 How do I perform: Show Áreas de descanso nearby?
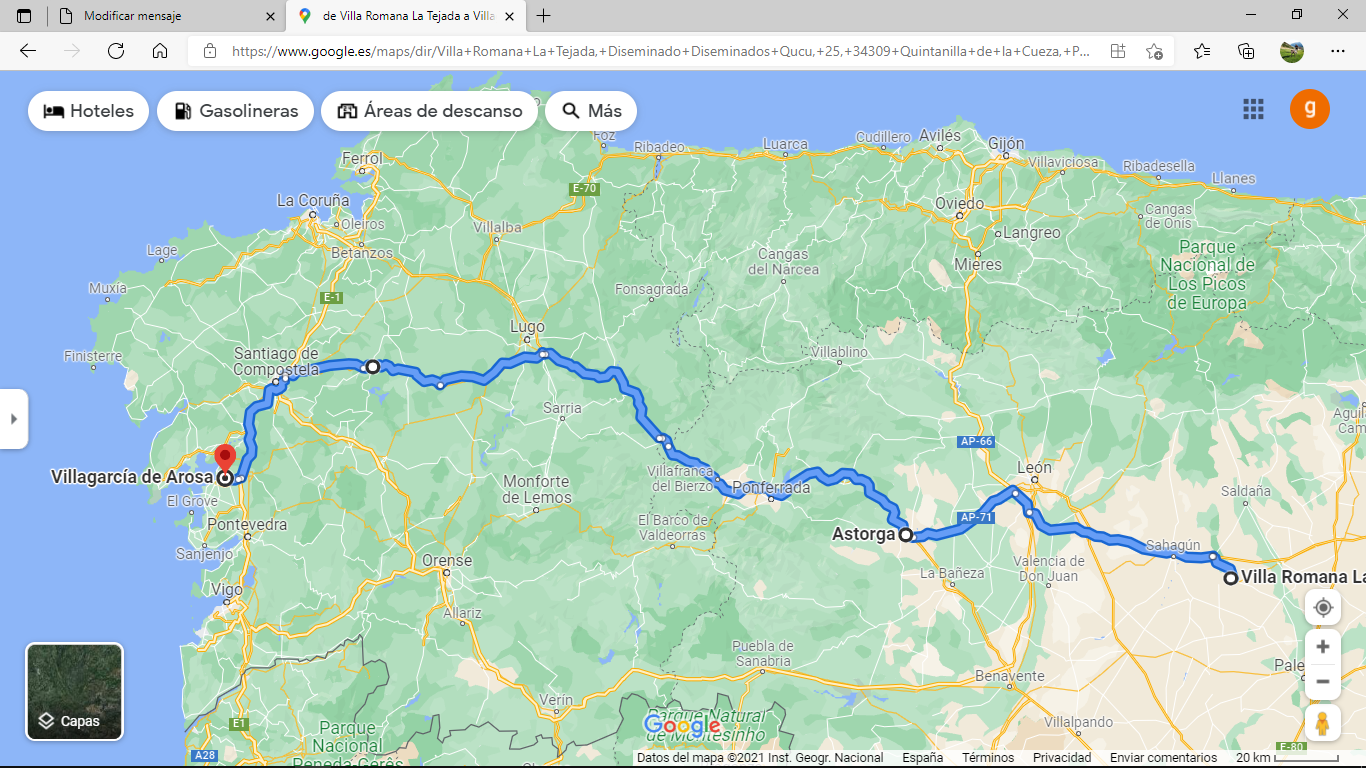pyautogui.click(x=429, y=111)
